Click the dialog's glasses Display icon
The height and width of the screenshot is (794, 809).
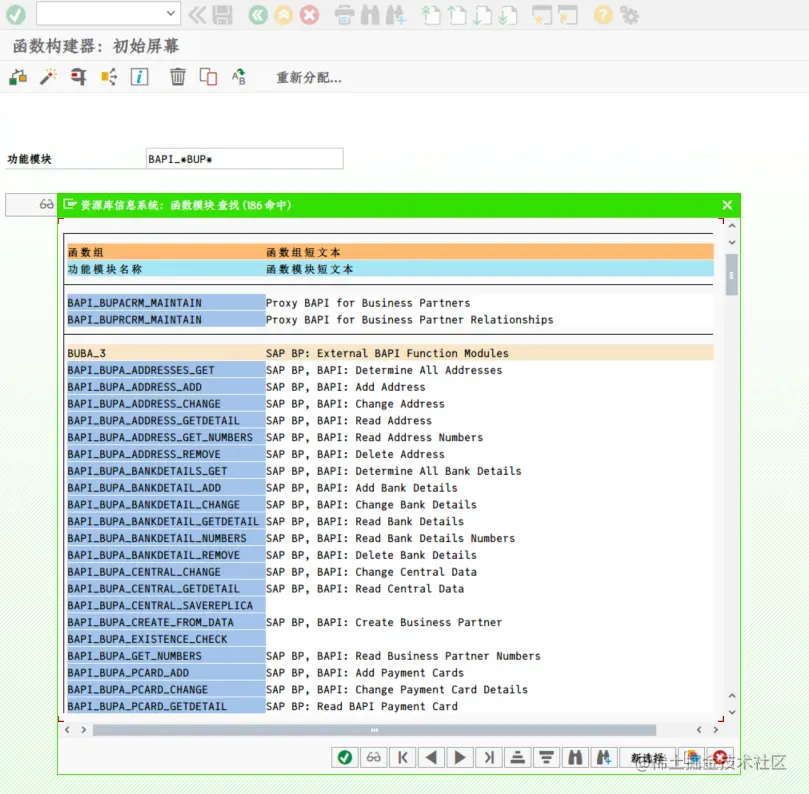[x=374, y=757]
